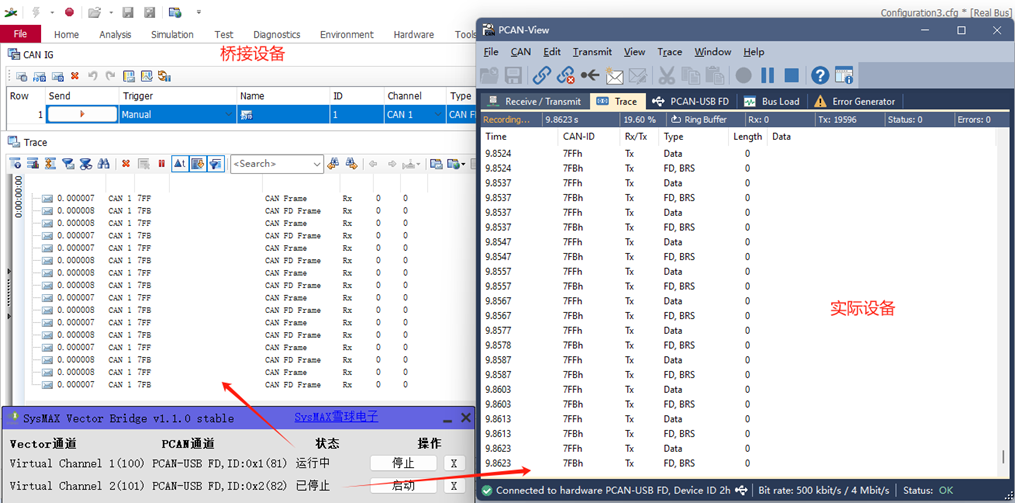Toggle the delta time display button in Trace
1015x503 pixels.
180,164
